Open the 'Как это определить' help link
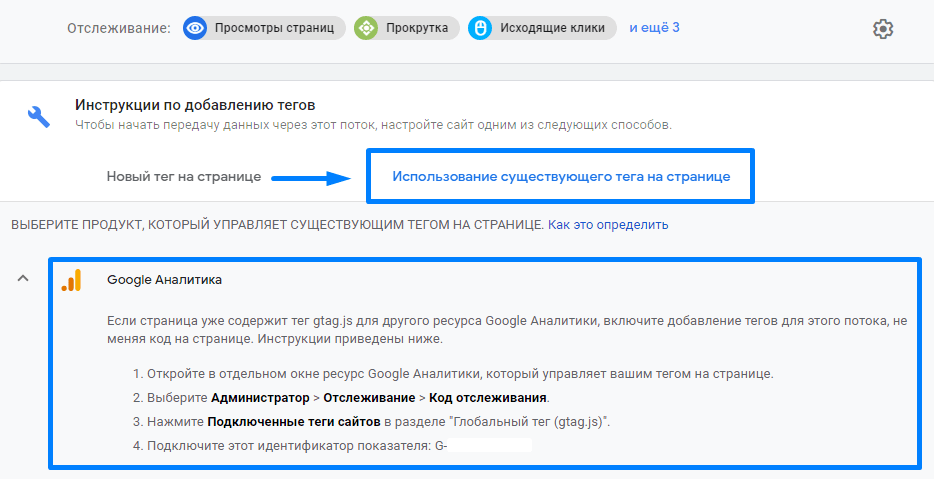 608,225
